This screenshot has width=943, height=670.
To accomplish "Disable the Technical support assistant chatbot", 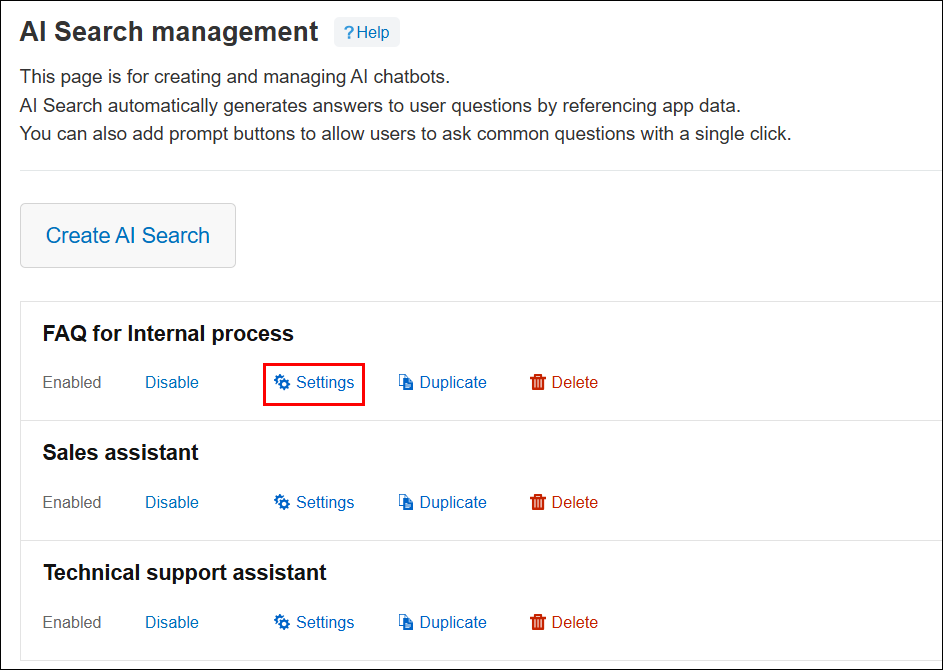I will 171,622.
